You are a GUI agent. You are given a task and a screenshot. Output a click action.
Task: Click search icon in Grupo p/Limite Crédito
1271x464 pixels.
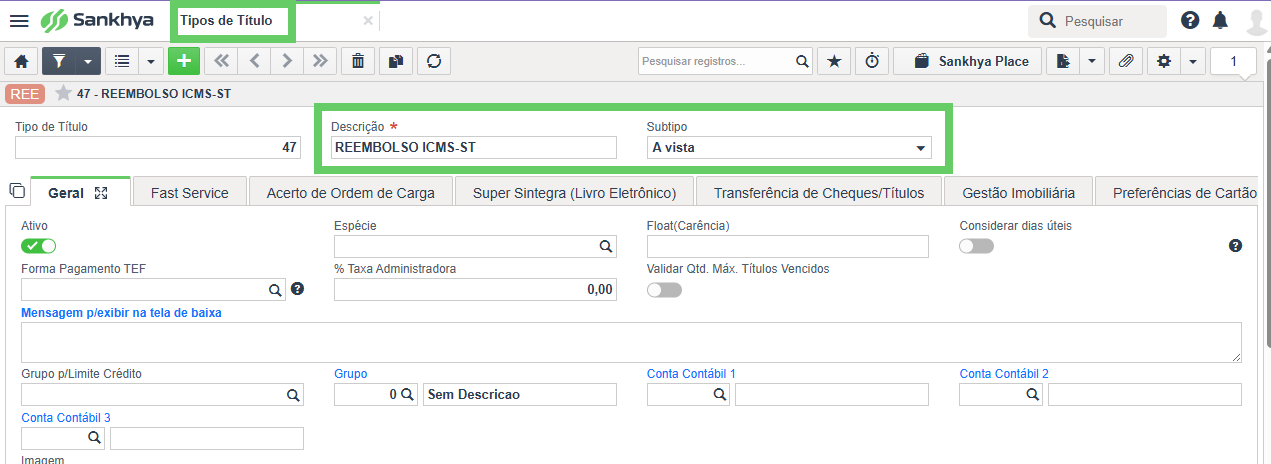pyautogui.click(x=294, y=395)
